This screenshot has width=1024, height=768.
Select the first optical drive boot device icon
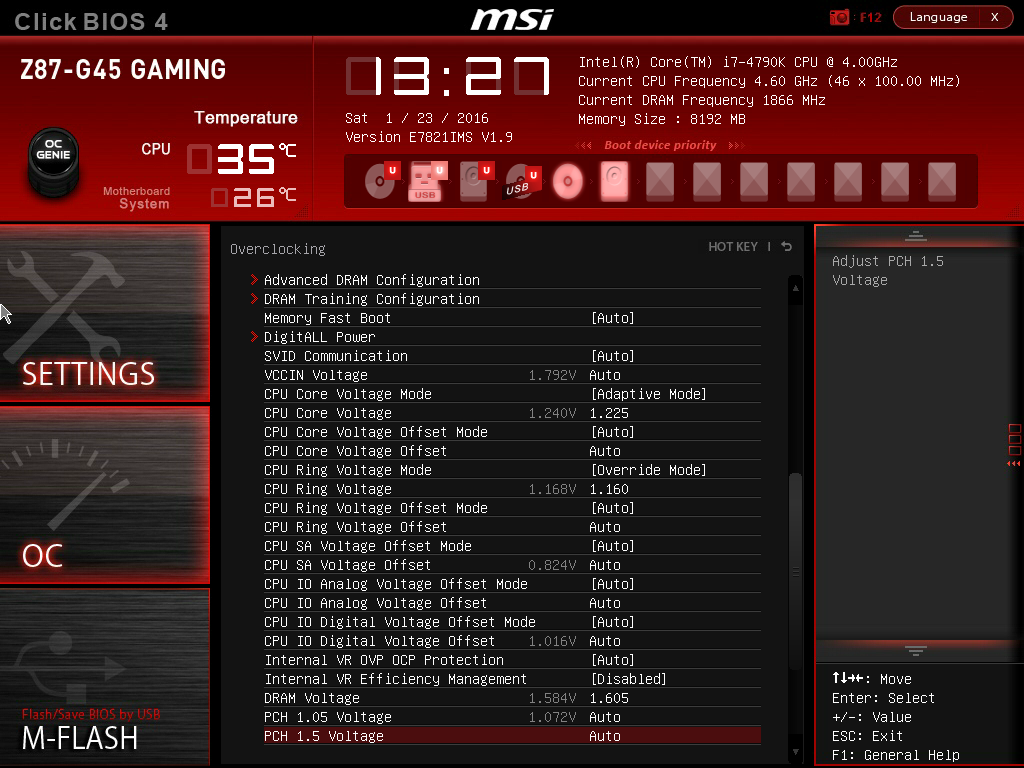point(381,180)
